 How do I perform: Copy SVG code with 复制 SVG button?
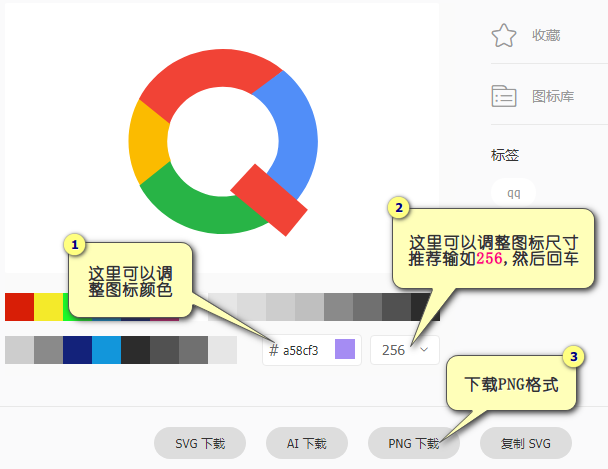526,443
